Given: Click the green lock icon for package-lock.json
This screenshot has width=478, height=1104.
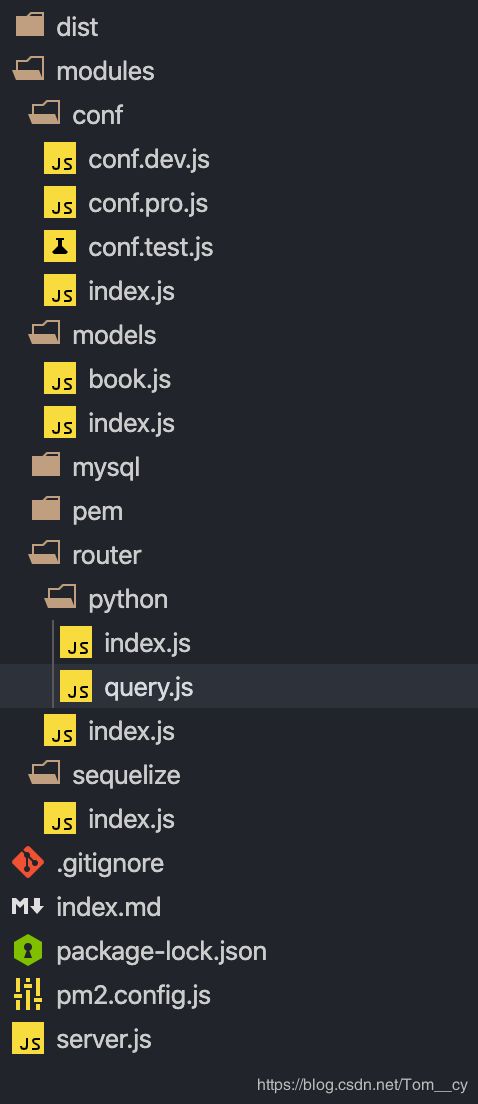Looking at the screenshot, I should pos(28,951).
